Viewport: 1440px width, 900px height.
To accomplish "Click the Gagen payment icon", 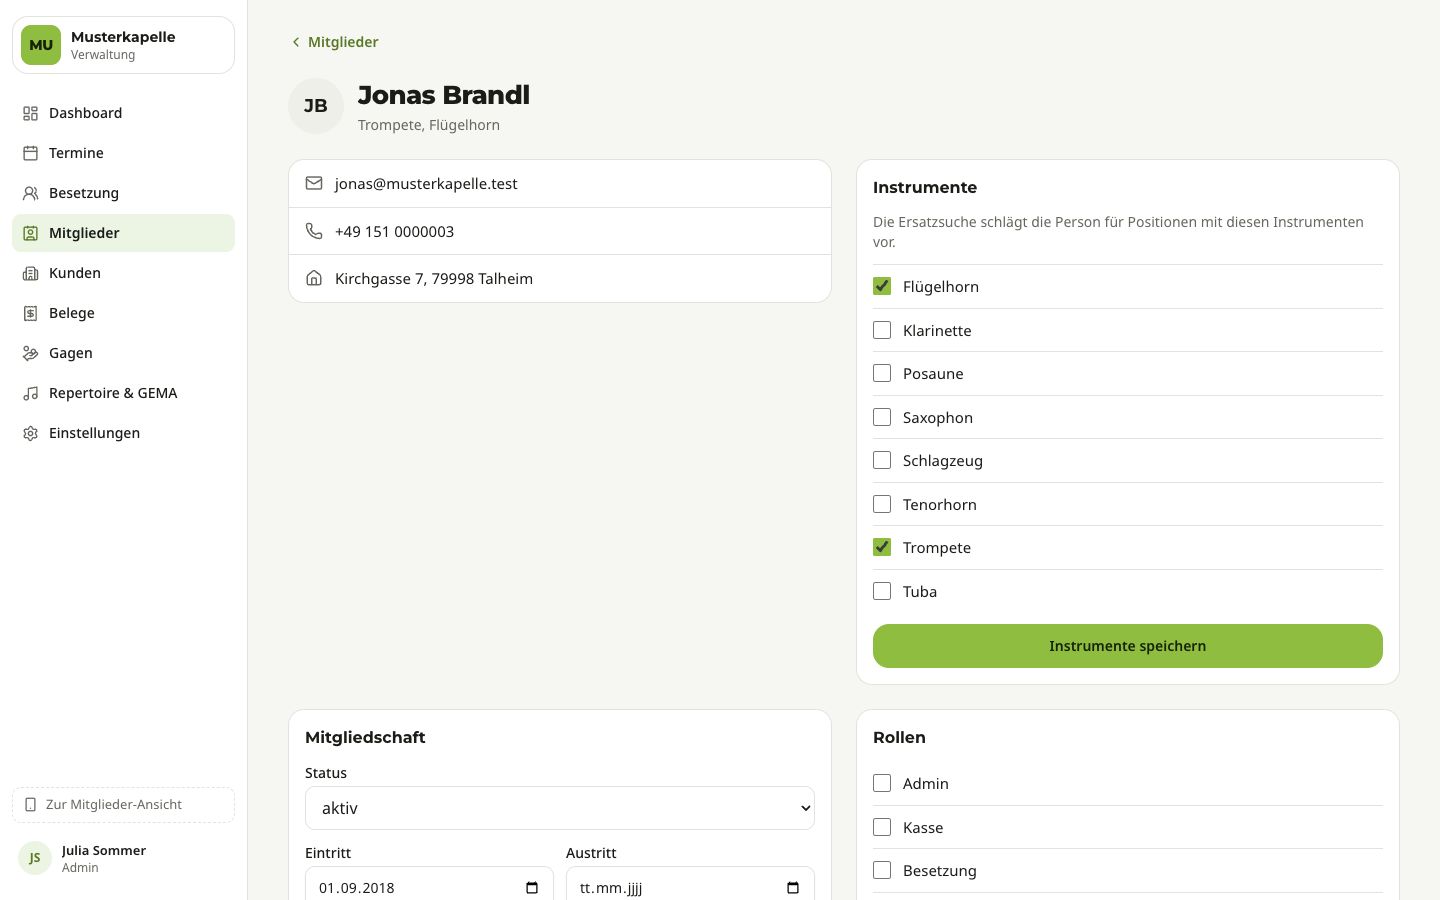I will click(x=31, y=353).
